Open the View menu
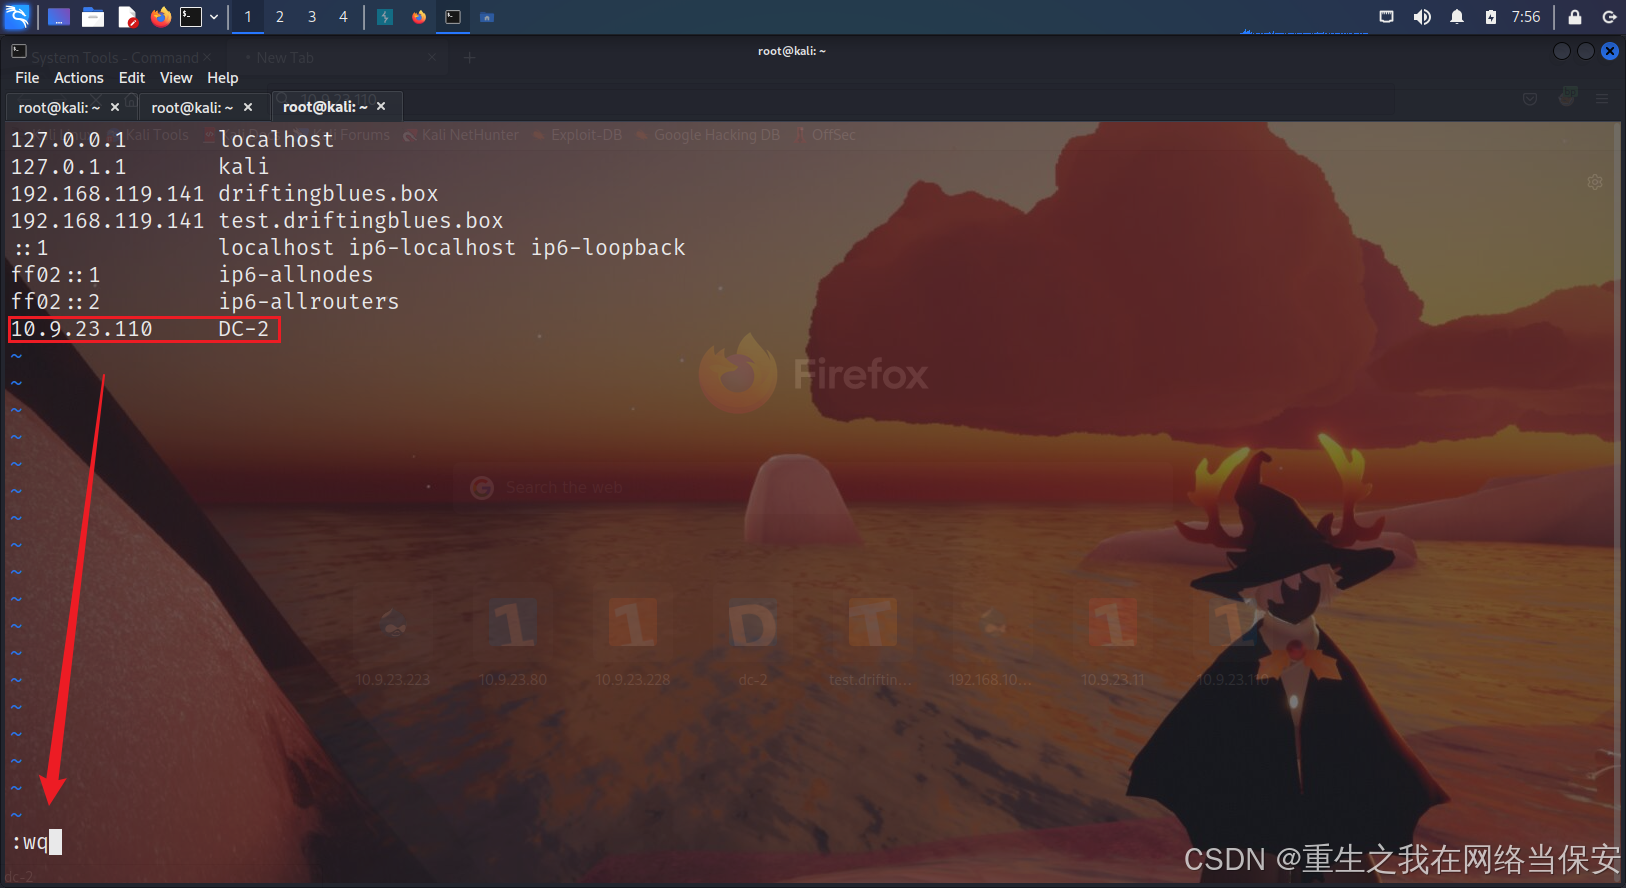The height and width of the screenshot is (888, 1626). pyautogui.click(x=176, y=78)
